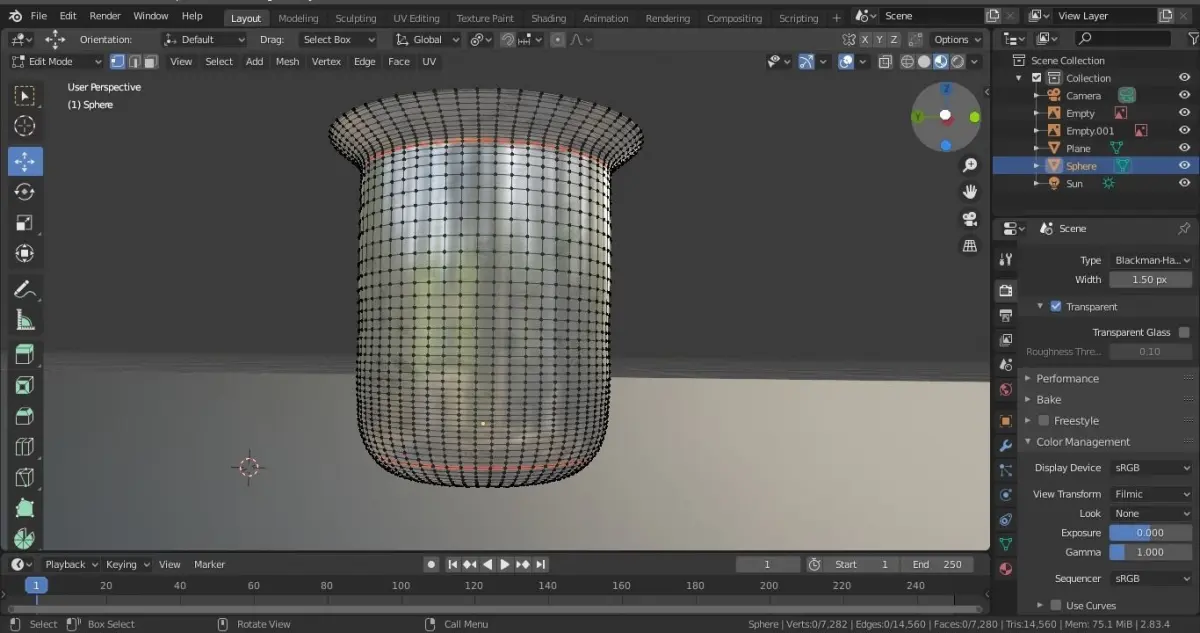Screen dimensions: 1200x633
Task: Switch to rendered viewport shading
Action: click(x=958, y=61)
